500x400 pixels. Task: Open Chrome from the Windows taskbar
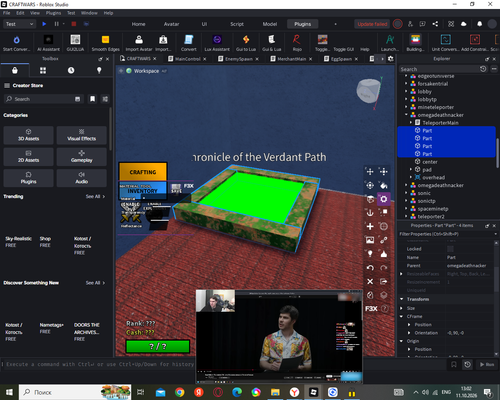click(x=180, y=392)
